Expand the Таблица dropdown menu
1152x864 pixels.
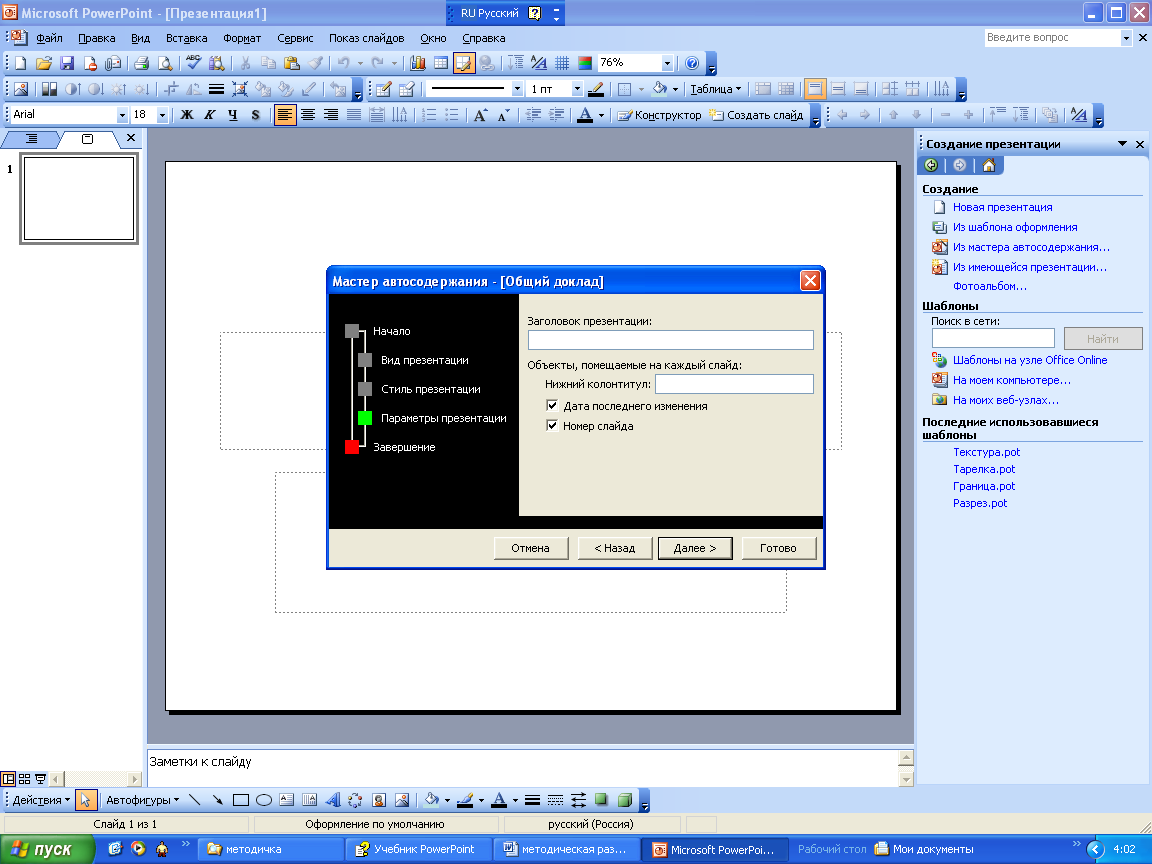pyautogui.click(x=716, y=89)
